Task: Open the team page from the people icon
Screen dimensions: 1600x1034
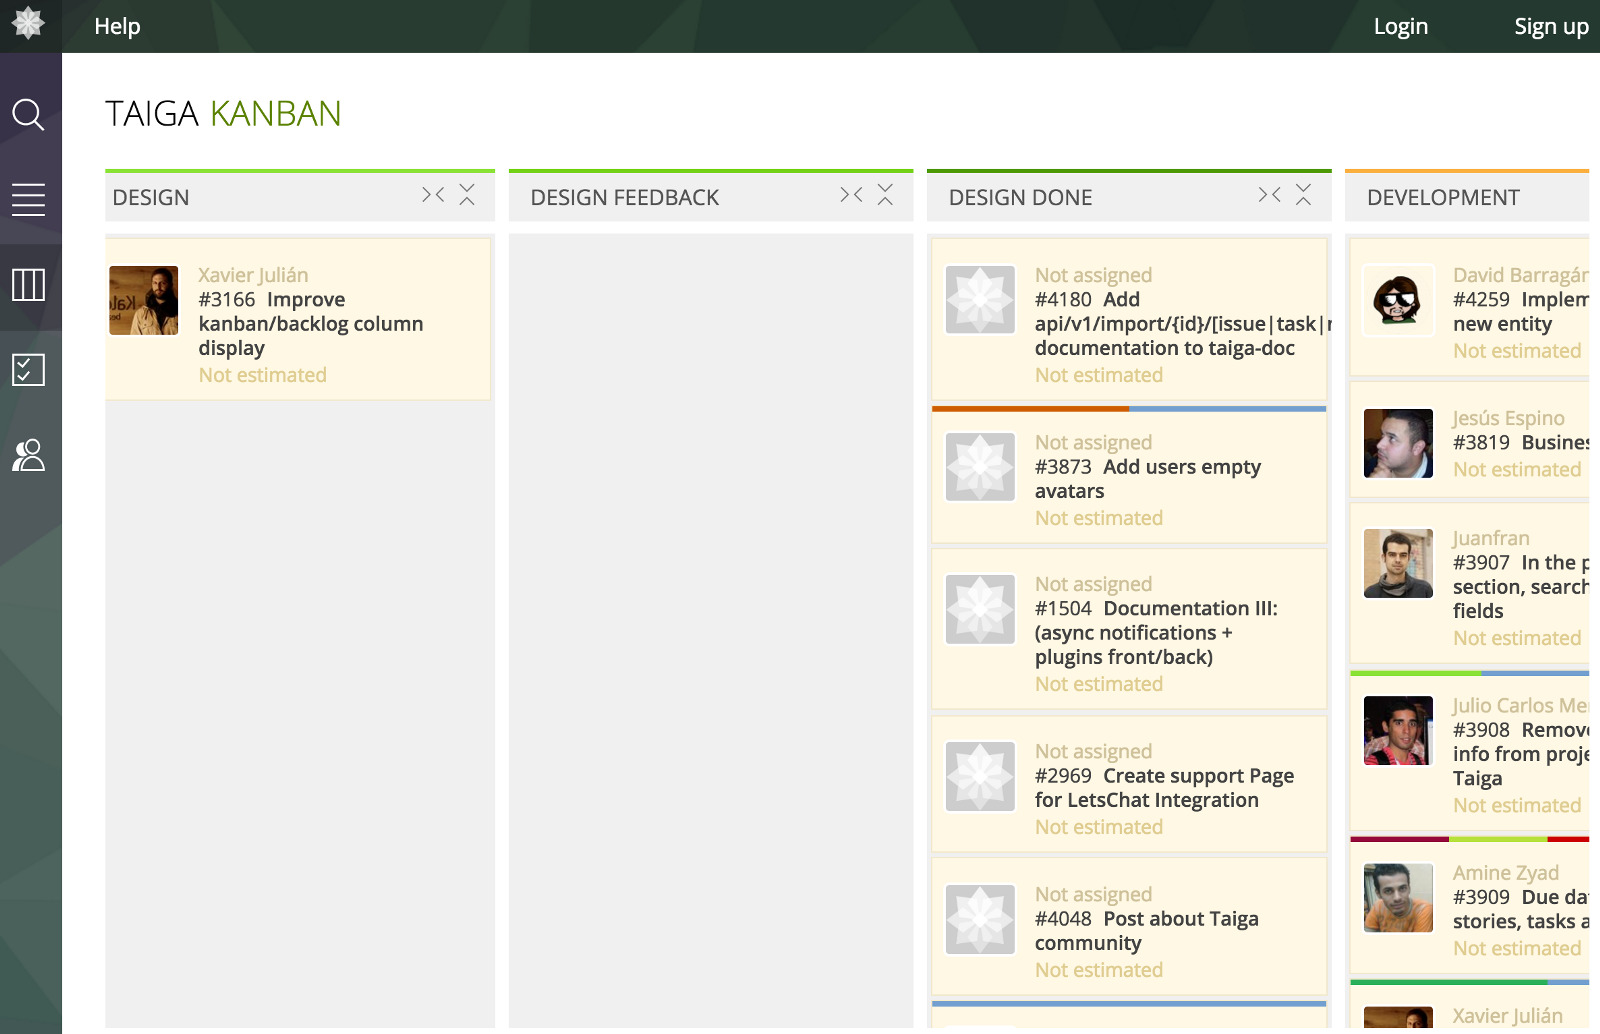Action: [28, 455]
